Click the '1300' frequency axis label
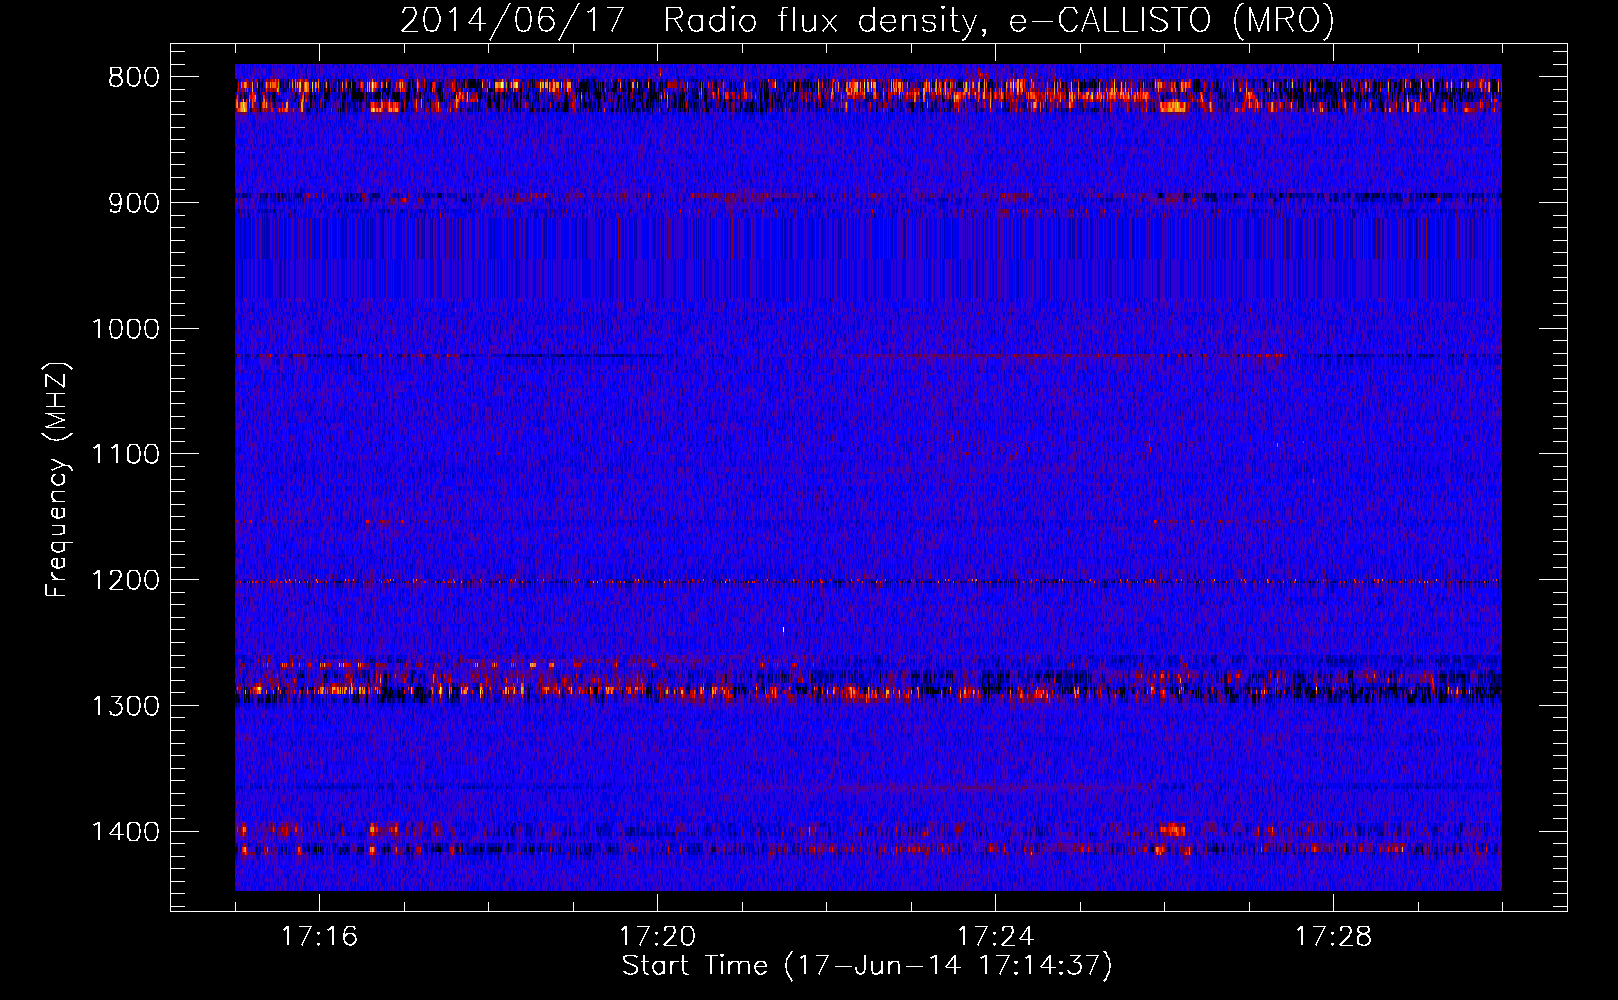 pyautogui.click(x=125, y=706)
